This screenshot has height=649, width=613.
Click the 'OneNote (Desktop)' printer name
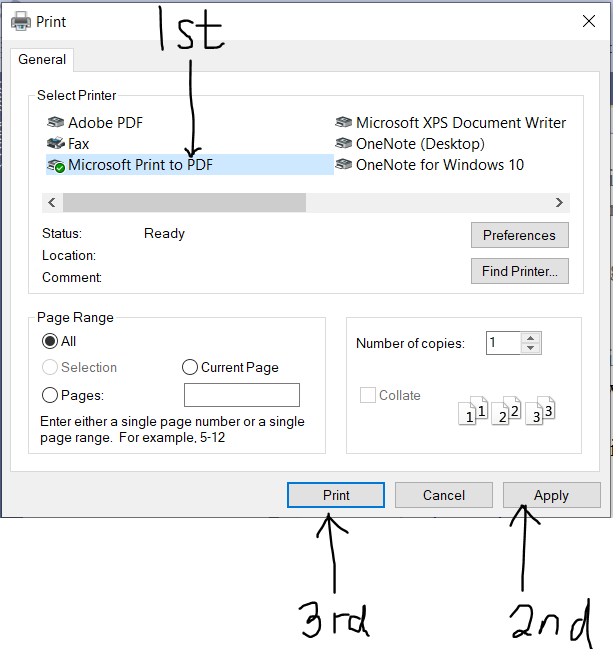click(x=421, y=144)
